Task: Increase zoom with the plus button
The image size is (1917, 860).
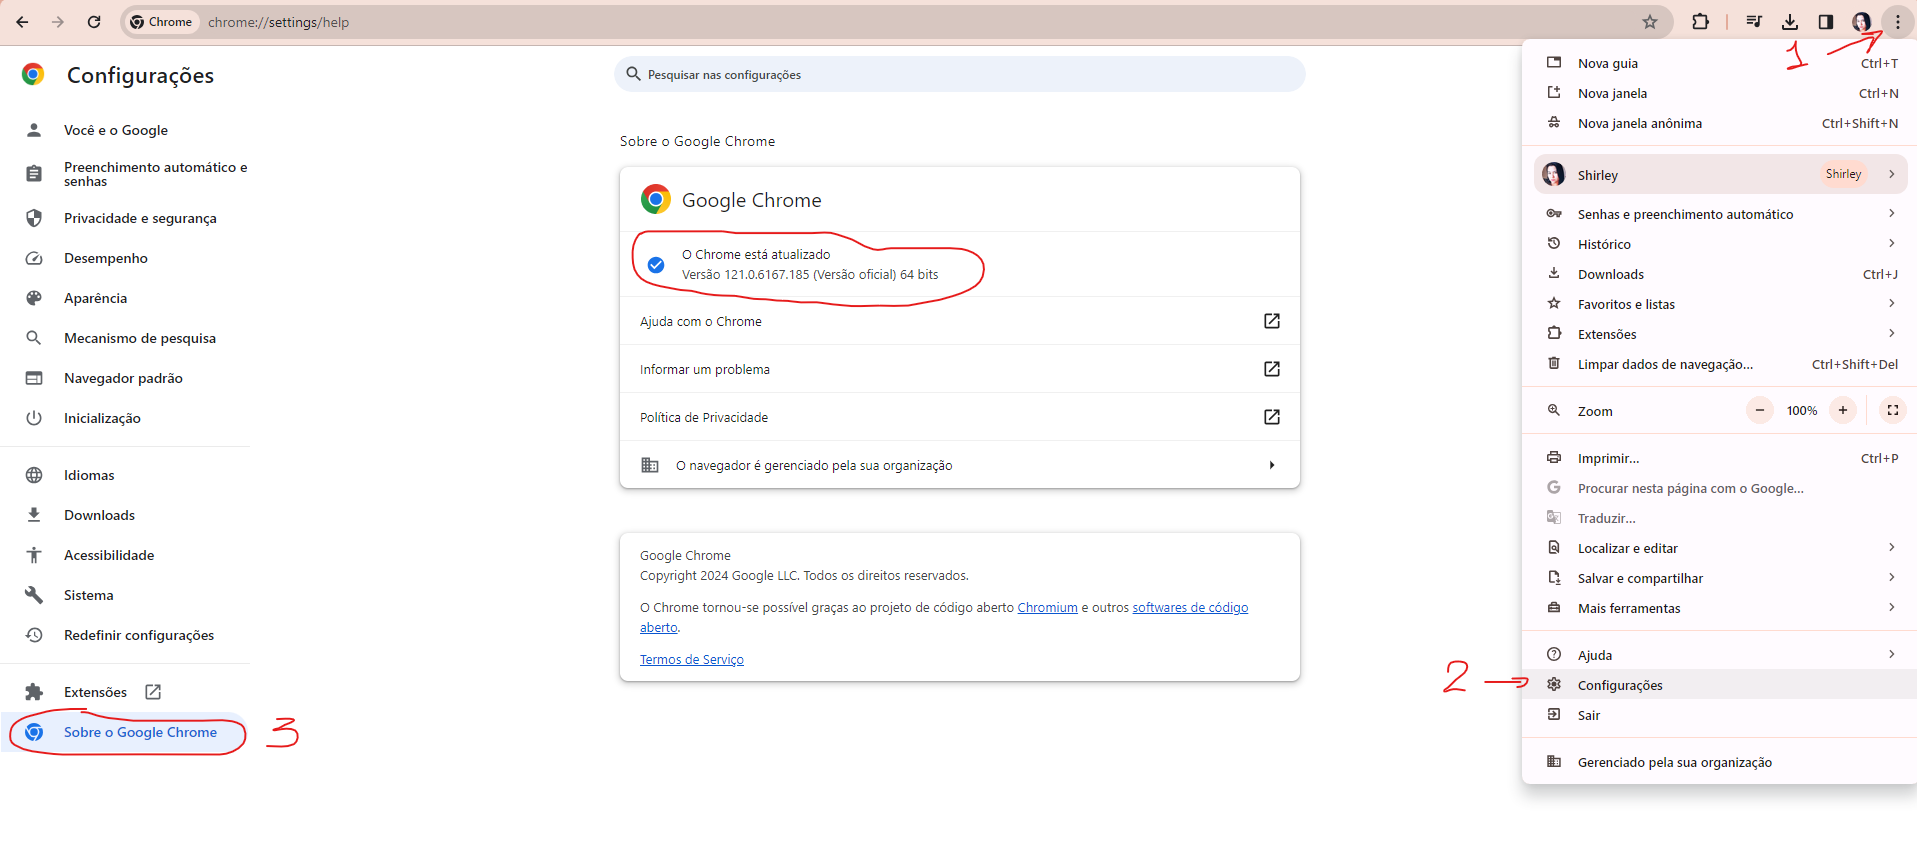Action: tap(1843, 410)
